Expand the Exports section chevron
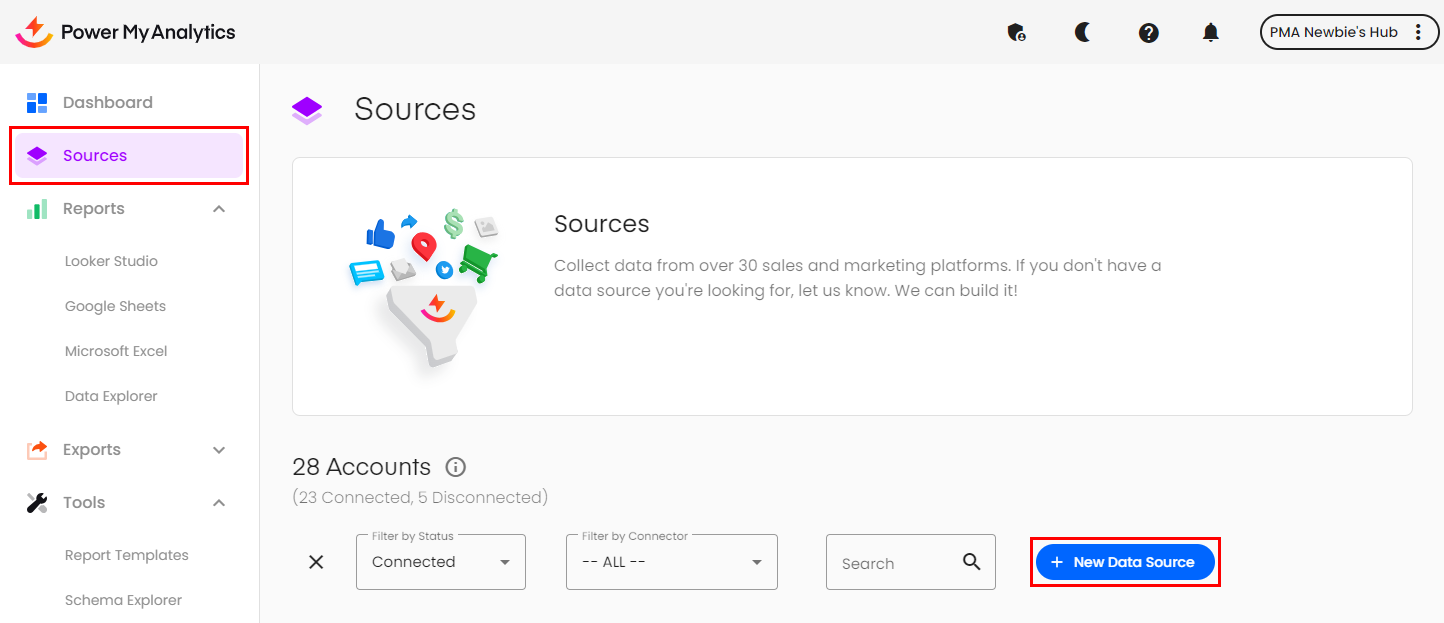The image size is (1444, 623). click(x=219, y=450)
